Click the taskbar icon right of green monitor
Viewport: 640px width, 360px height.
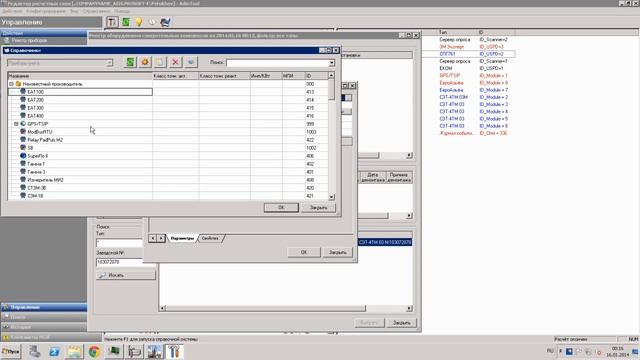(134, 351)
